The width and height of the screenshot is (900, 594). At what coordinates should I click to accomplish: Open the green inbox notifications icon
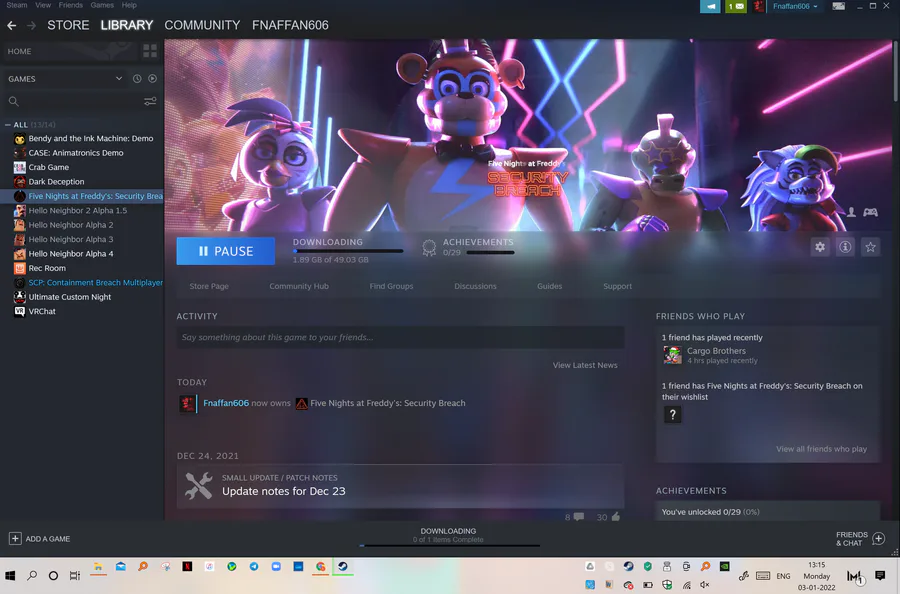point(736,6)
